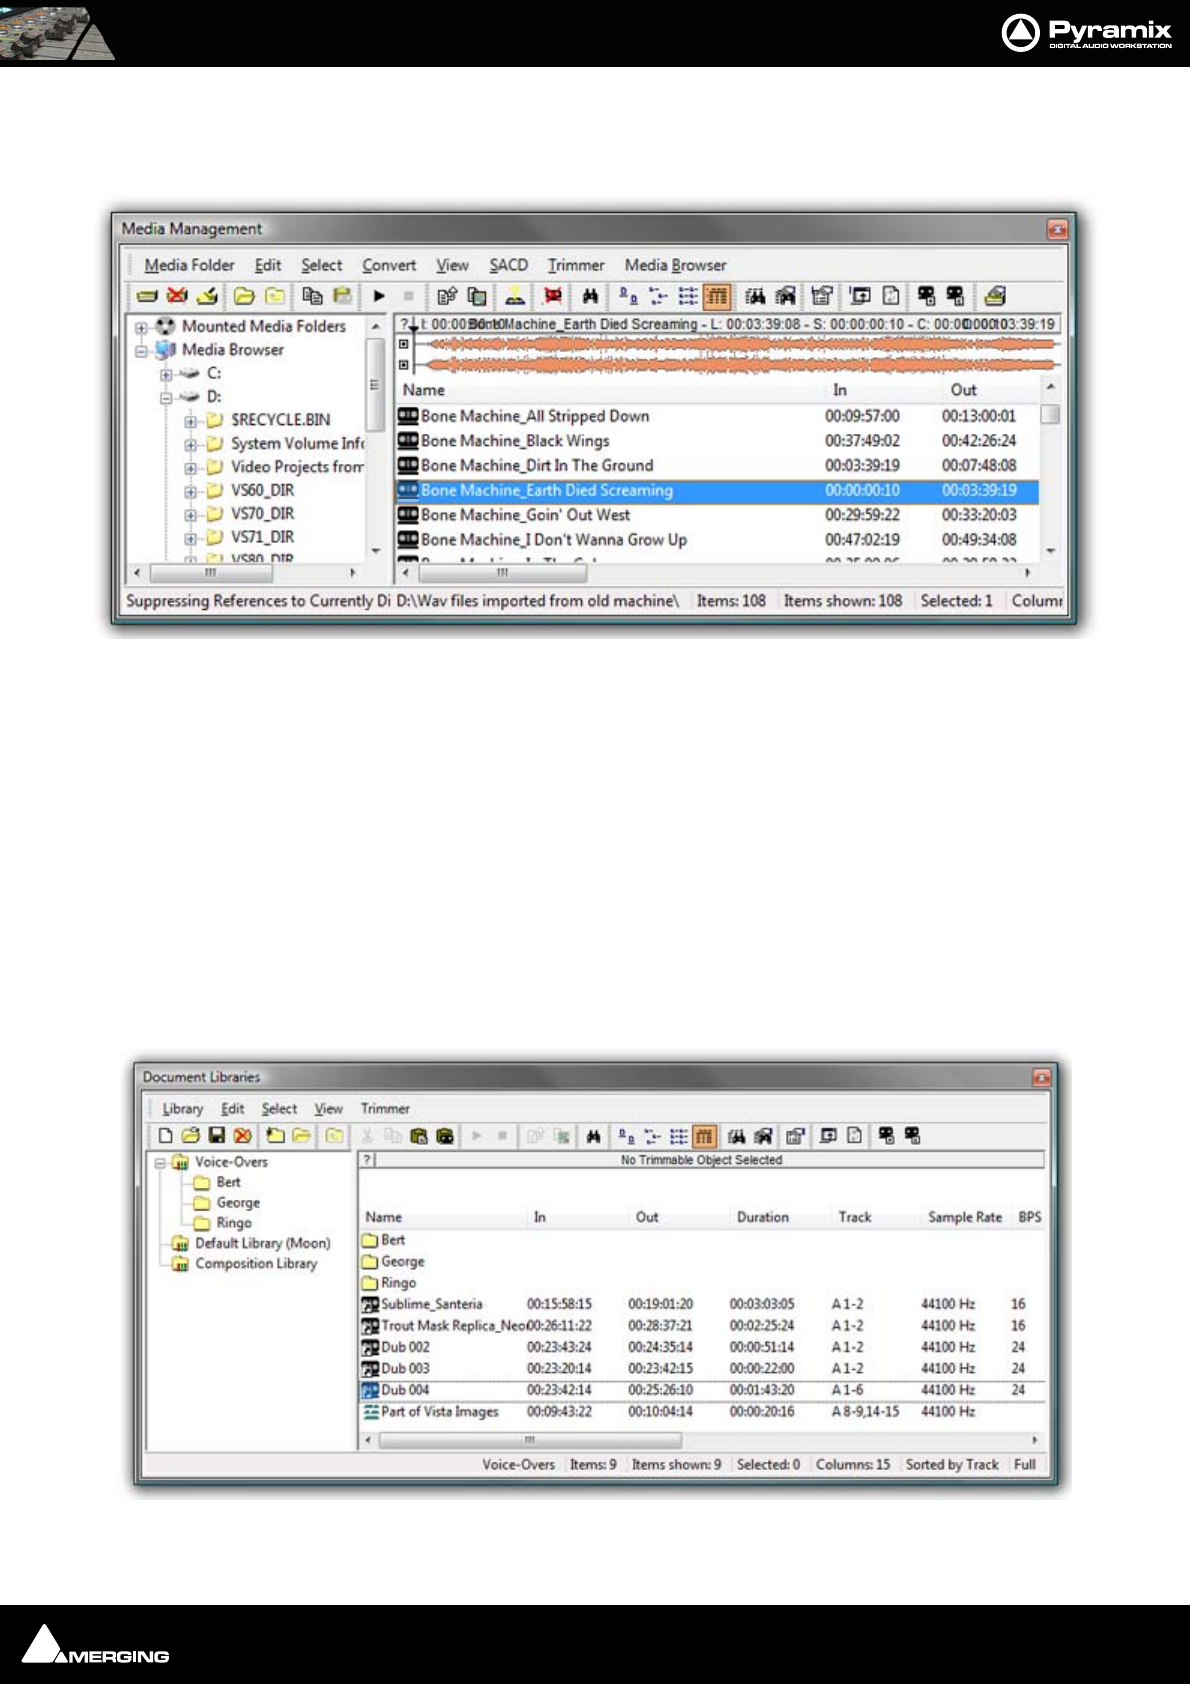Switch Media Management to List view

coord(688,296)
